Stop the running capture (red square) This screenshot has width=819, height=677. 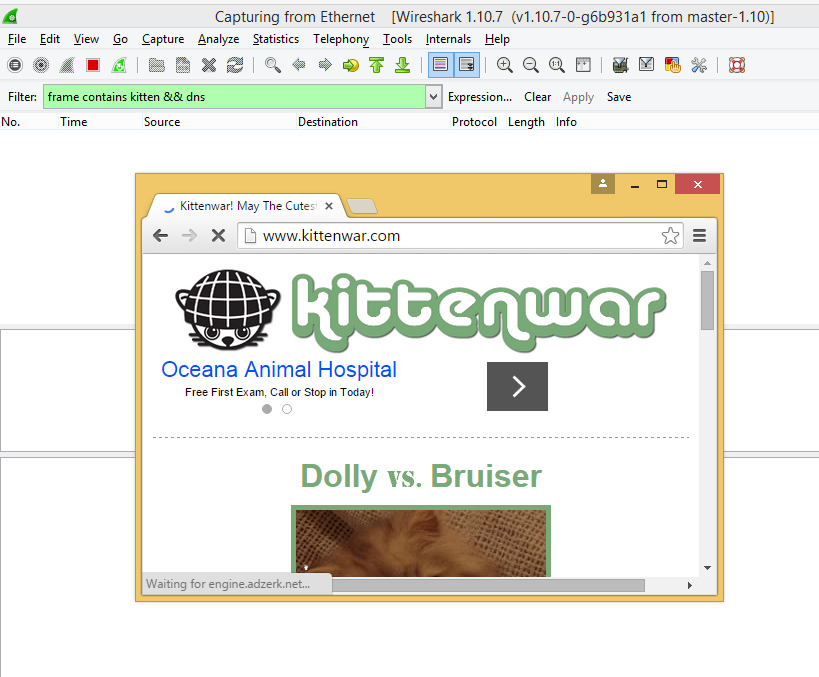click(93, 65)
